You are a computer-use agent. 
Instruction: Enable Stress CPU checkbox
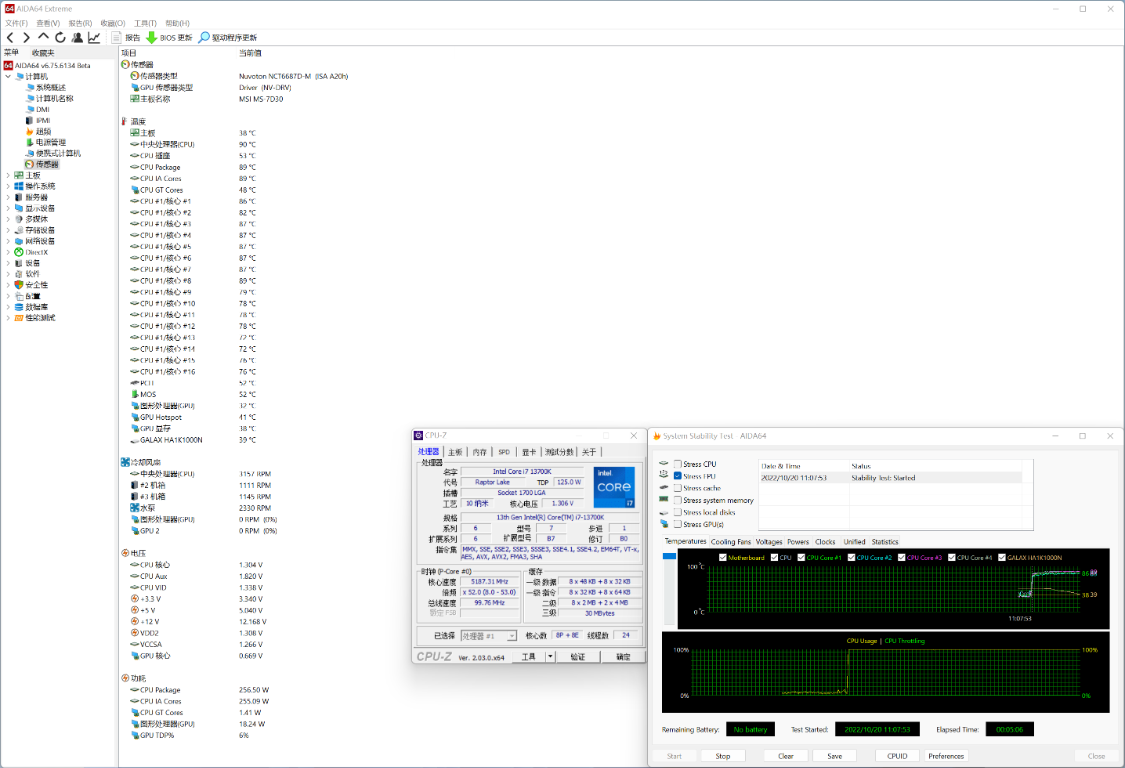pos(677,464)
